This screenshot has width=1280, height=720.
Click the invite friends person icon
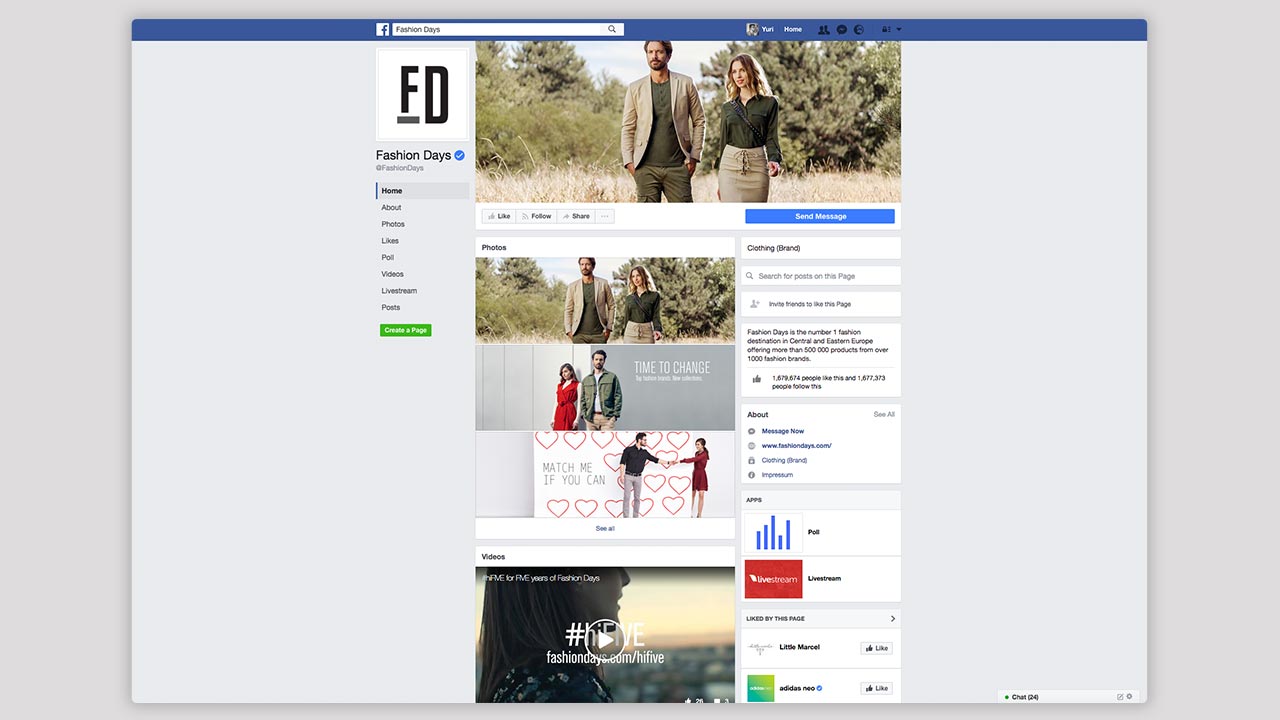[x=755, y=304]
